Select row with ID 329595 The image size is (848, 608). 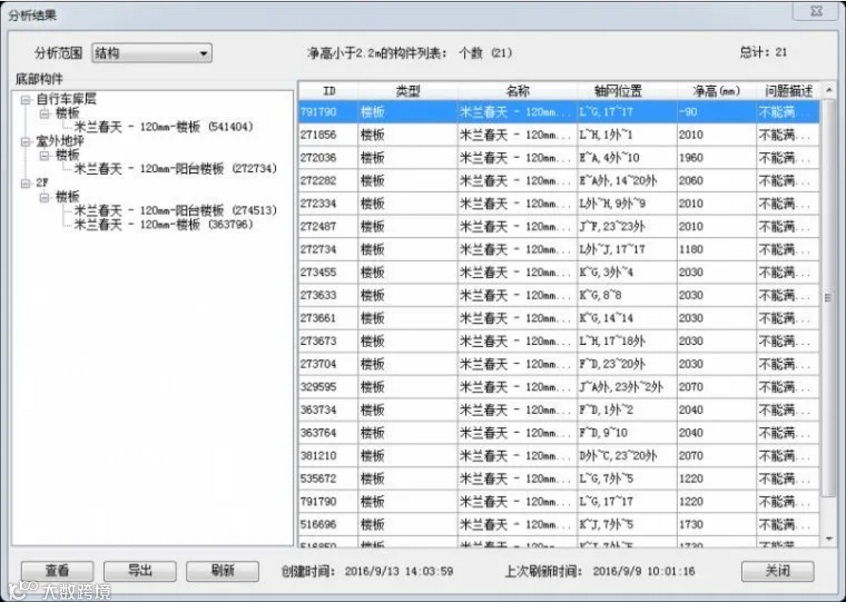pyautogui.click(x=559, y=387)
